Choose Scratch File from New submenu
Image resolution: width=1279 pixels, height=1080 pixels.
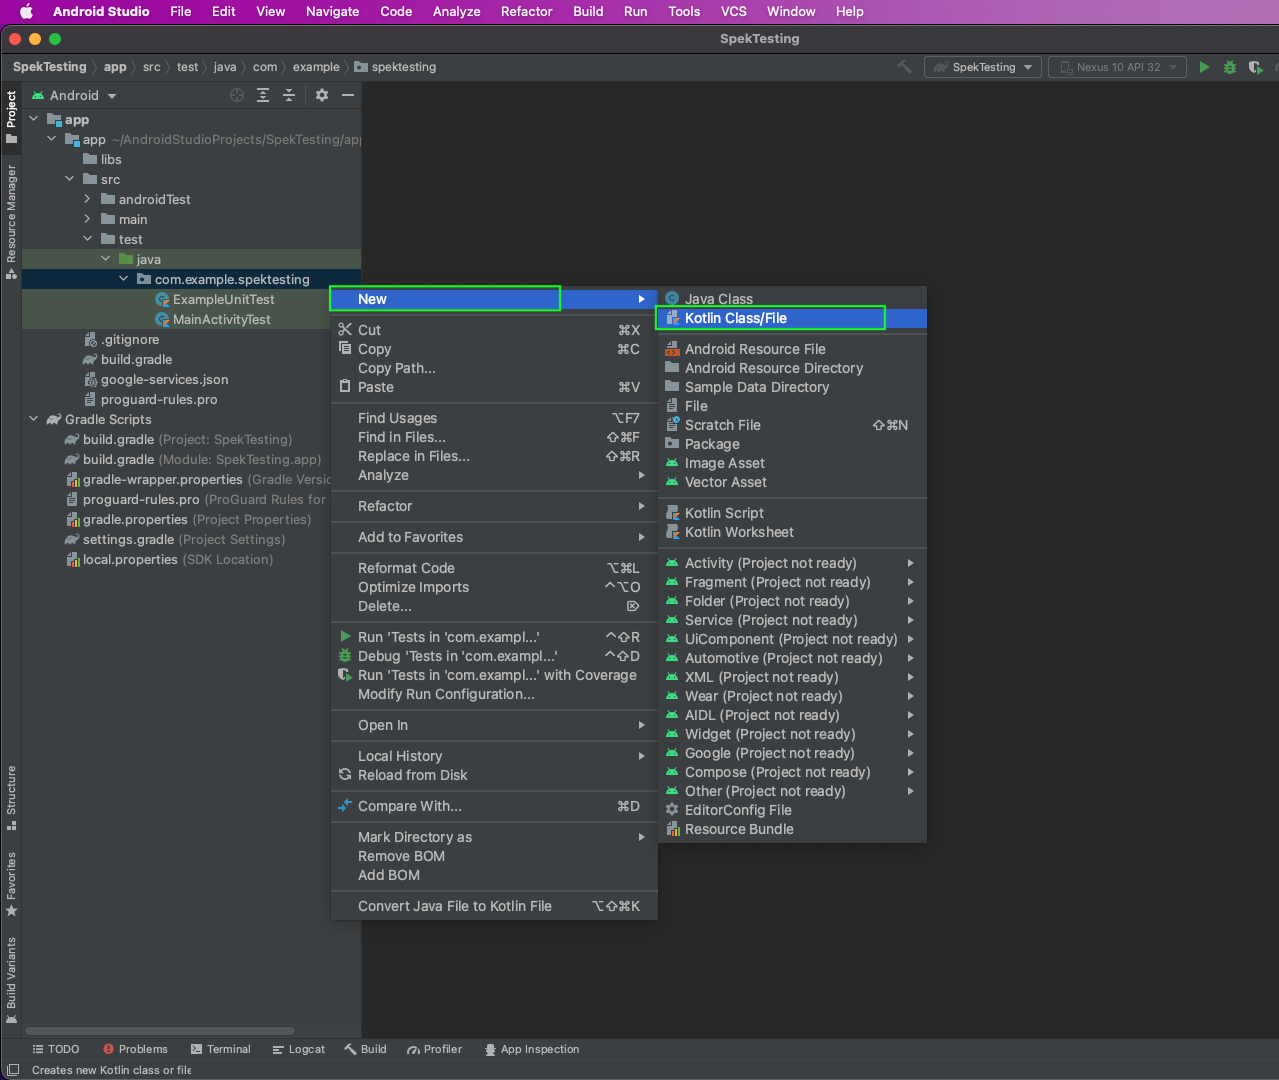tap(791, 425)
